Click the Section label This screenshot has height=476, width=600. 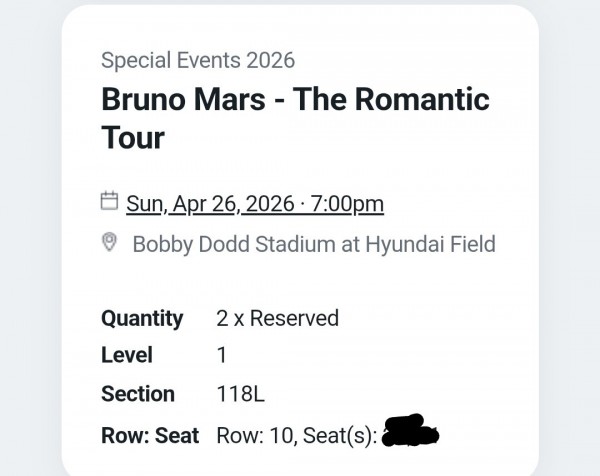pyautogui.click(x=138, y=394)
